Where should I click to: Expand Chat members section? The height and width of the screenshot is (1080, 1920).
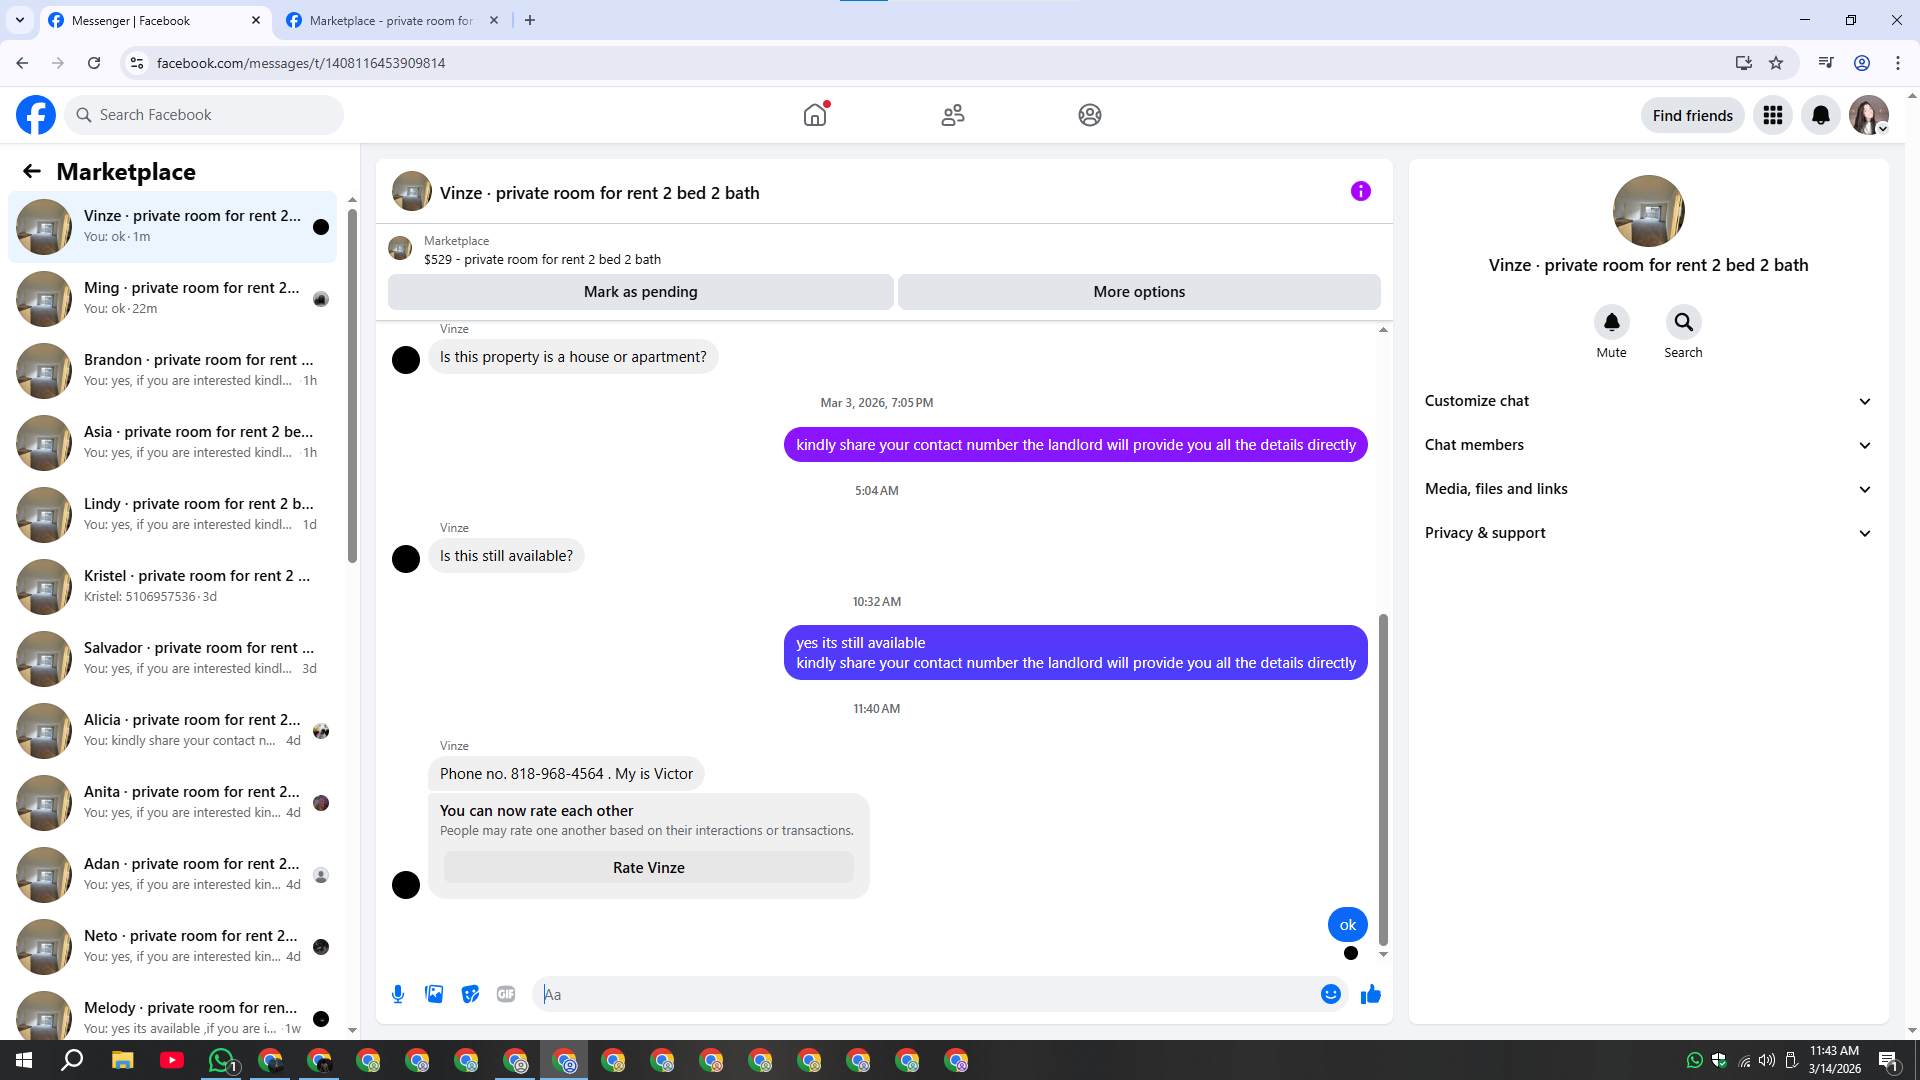coord(1648,445)
